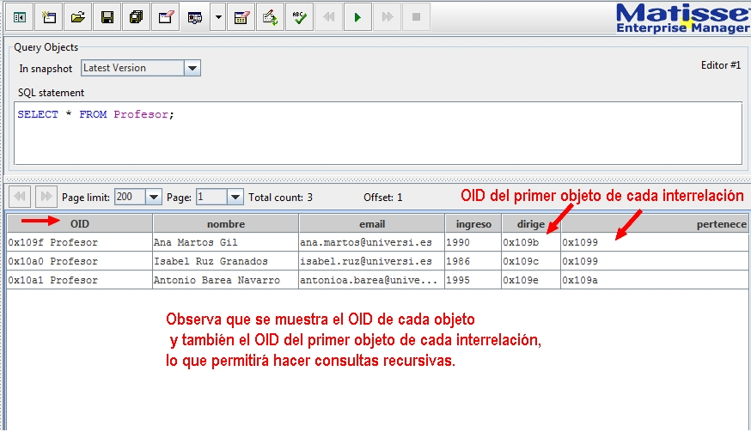Click the pertenece column header

tap(655, 224)
